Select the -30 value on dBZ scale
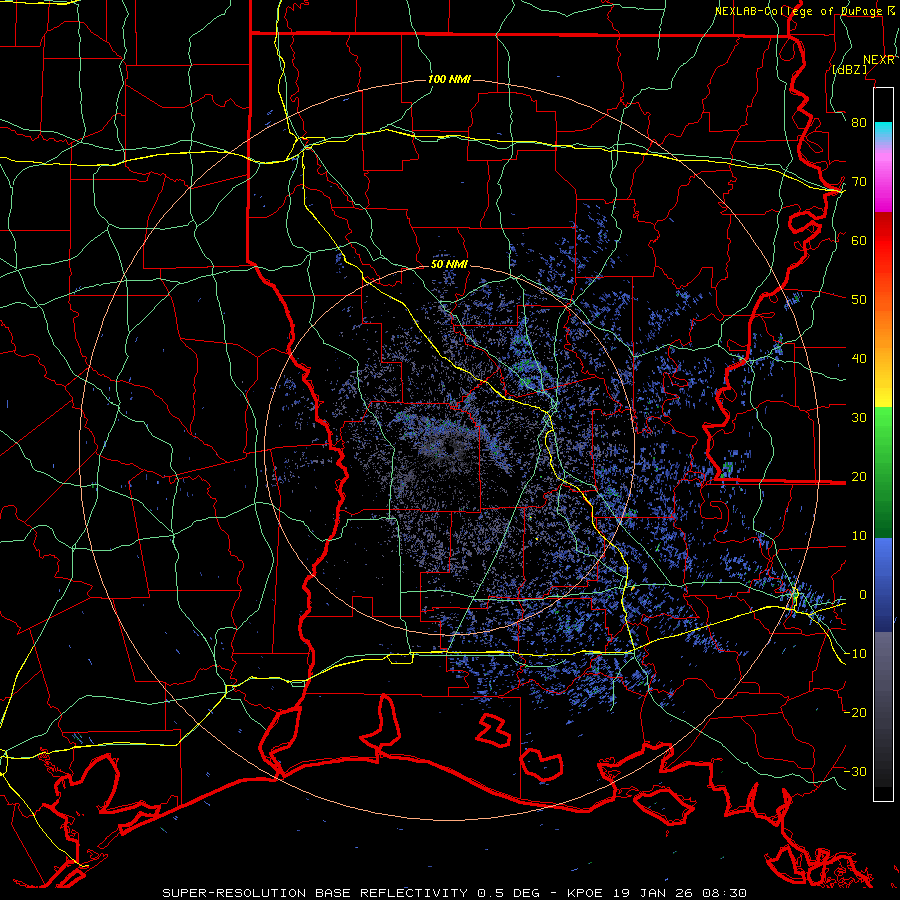The image size is (900, 900). tap(855, 772)
